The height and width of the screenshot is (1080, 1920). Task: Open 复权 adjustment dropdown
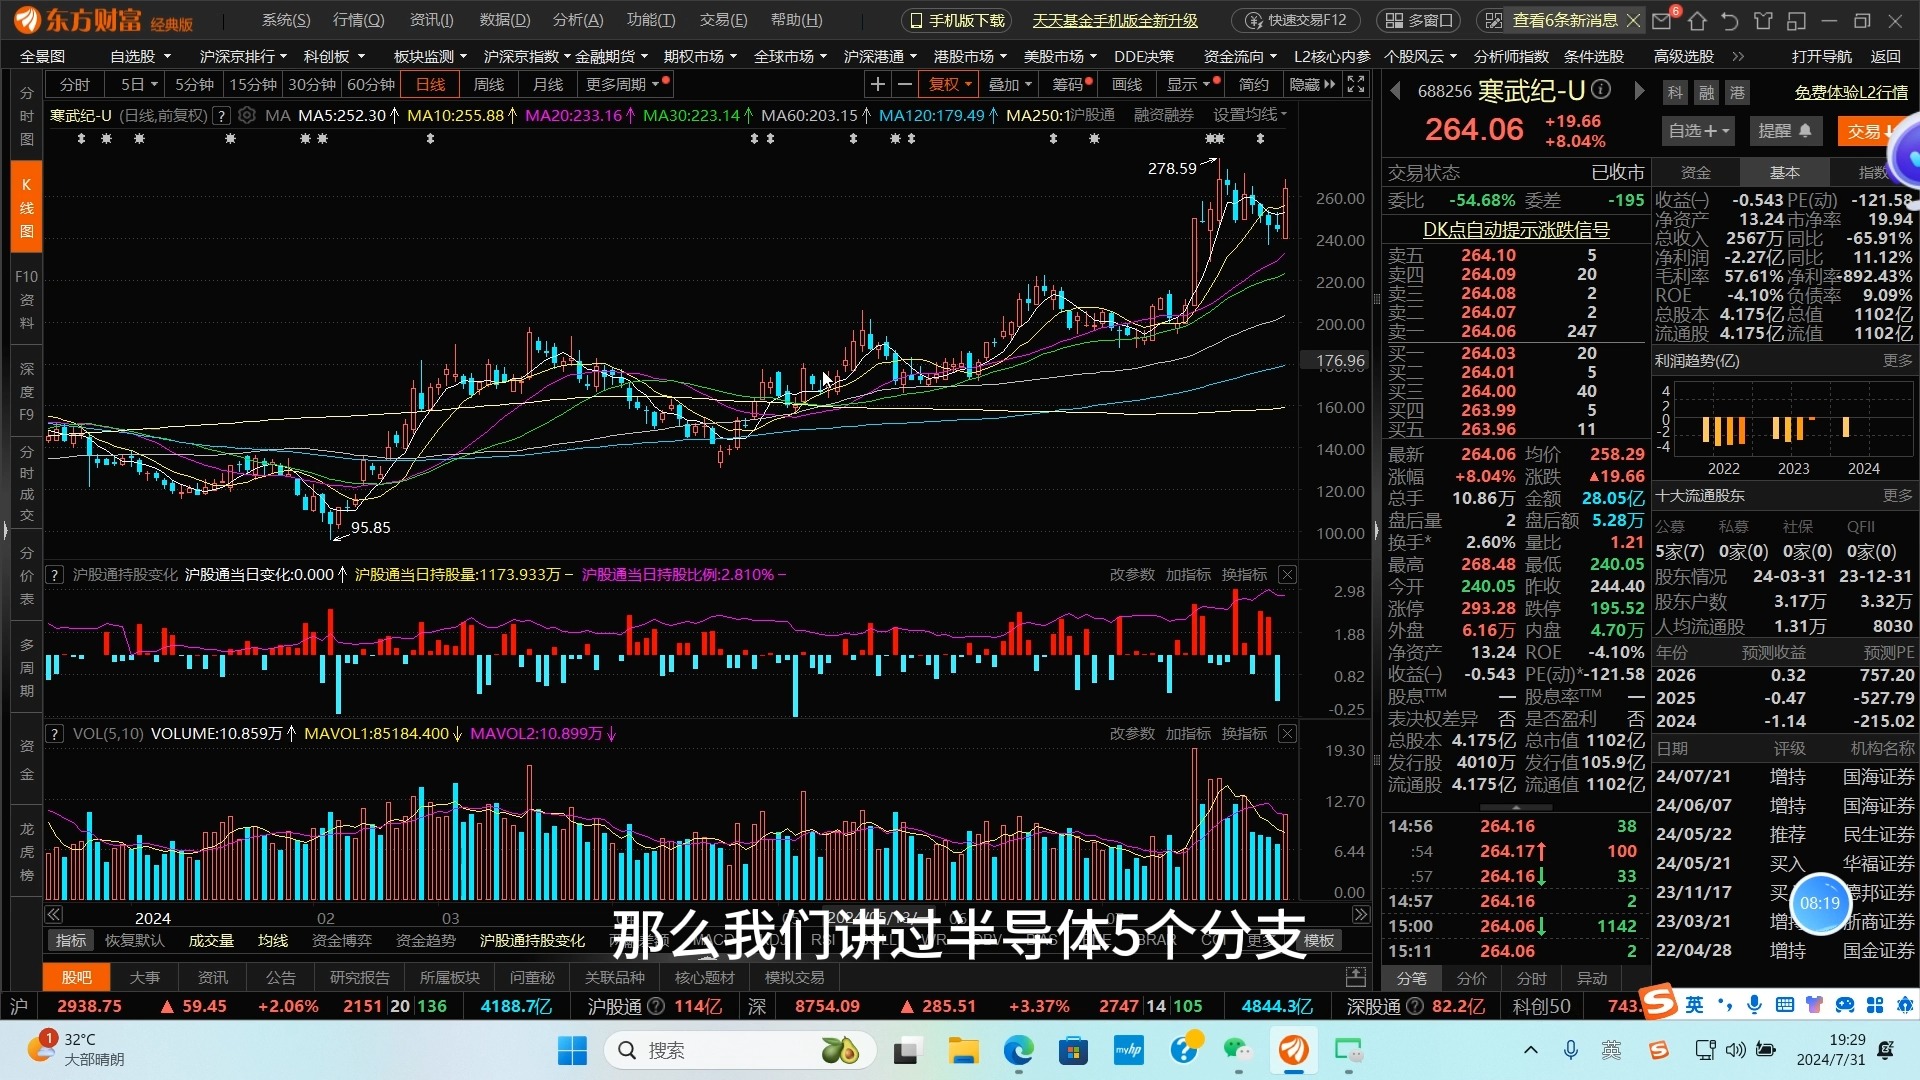[949, 85]
